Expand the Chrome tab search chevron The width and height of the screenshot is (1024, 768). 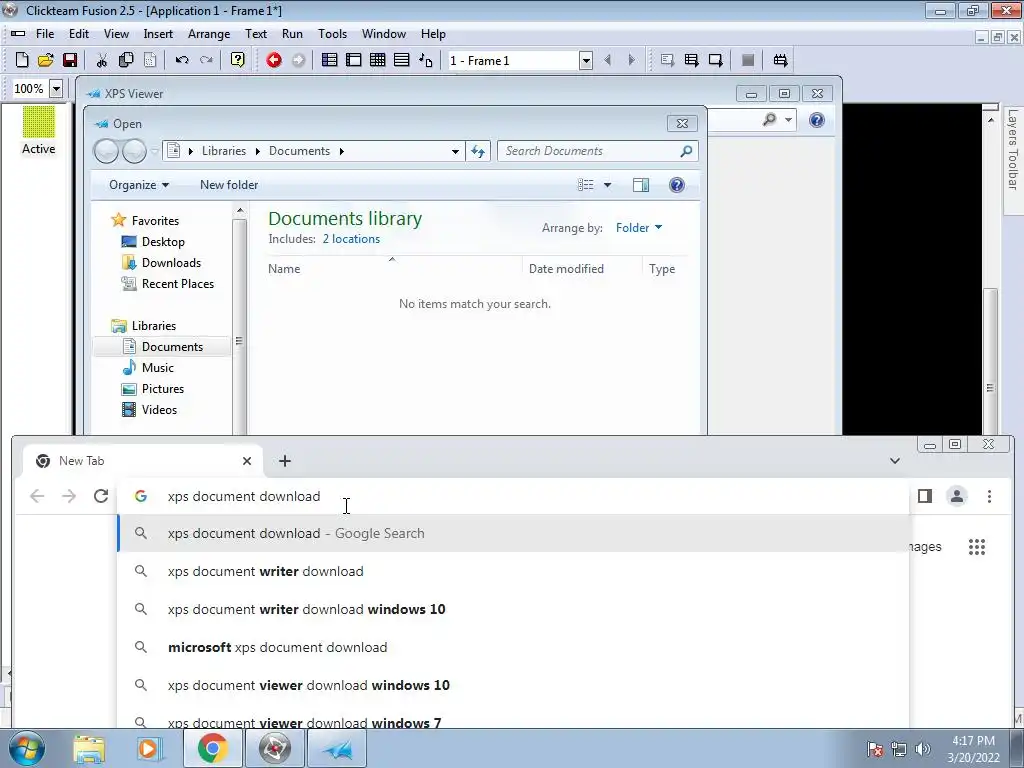(x=895, y=461)
